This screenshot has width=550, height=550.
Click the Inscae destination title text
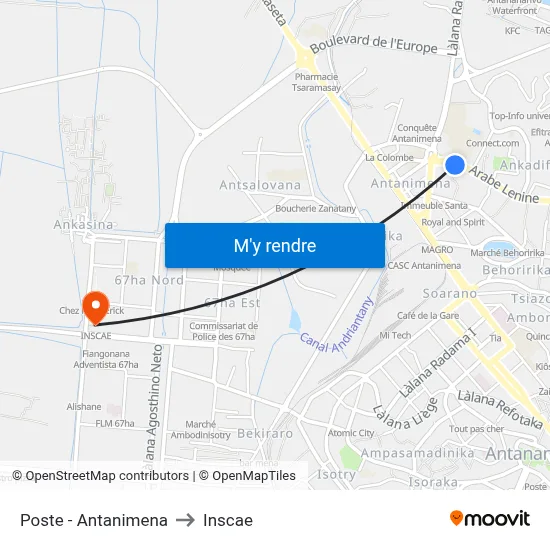point(228,520)
